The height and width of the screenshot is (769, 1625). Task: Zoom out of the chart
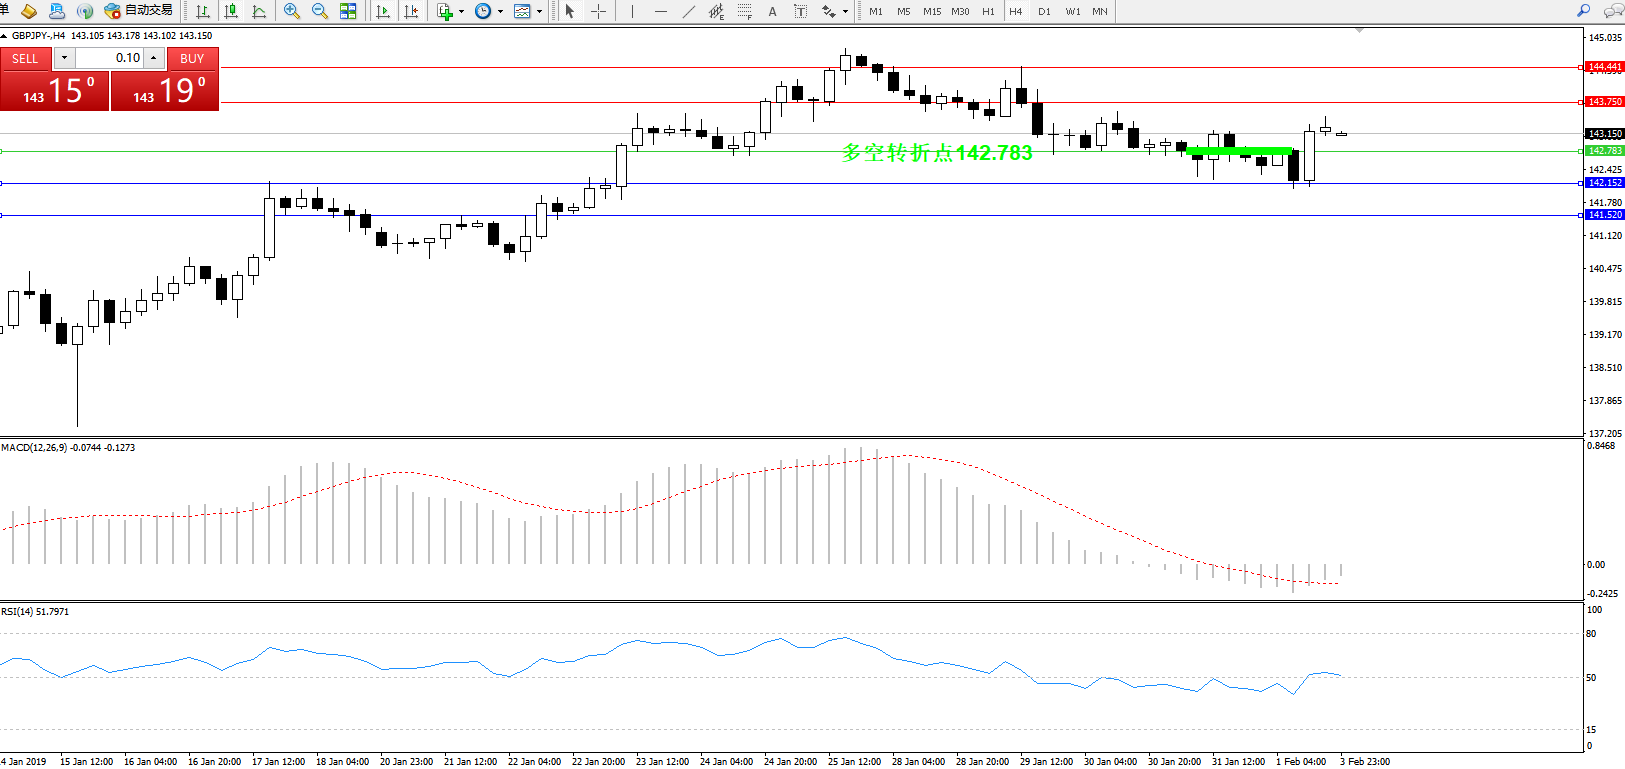click(x=320, y=11)
